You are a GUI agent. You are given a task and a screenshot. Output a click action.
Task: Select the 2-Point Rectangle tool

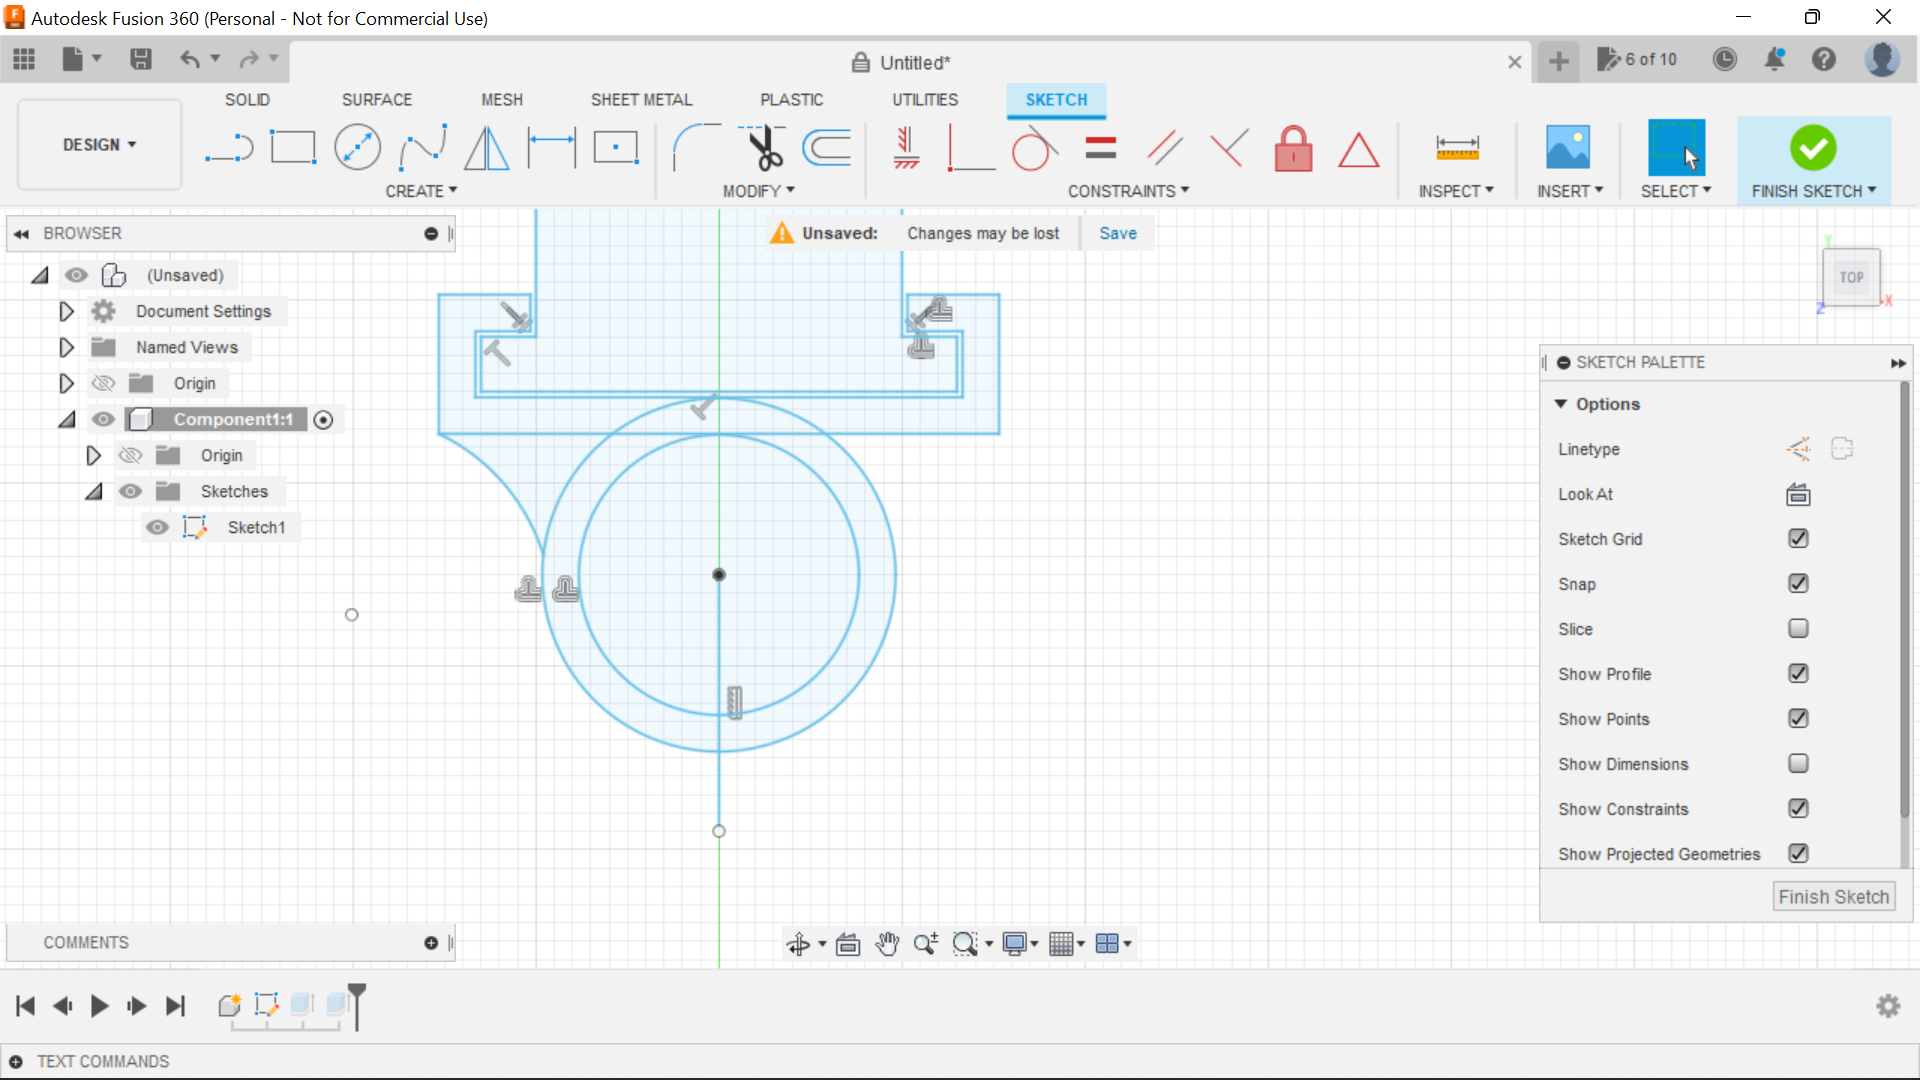(293, 147)
